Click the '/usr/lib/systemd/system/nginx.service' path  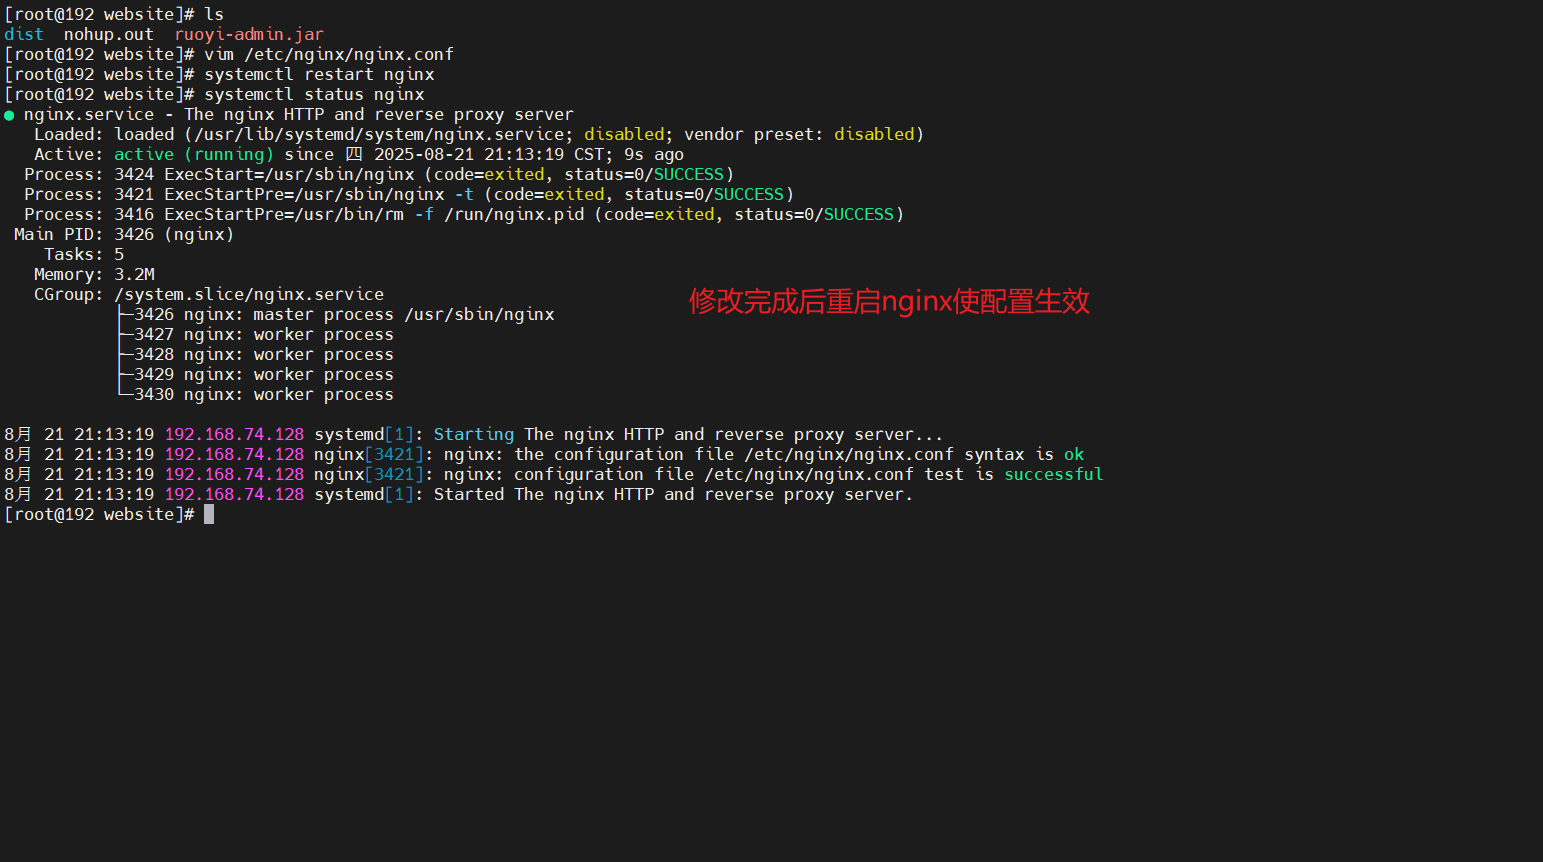379,134
